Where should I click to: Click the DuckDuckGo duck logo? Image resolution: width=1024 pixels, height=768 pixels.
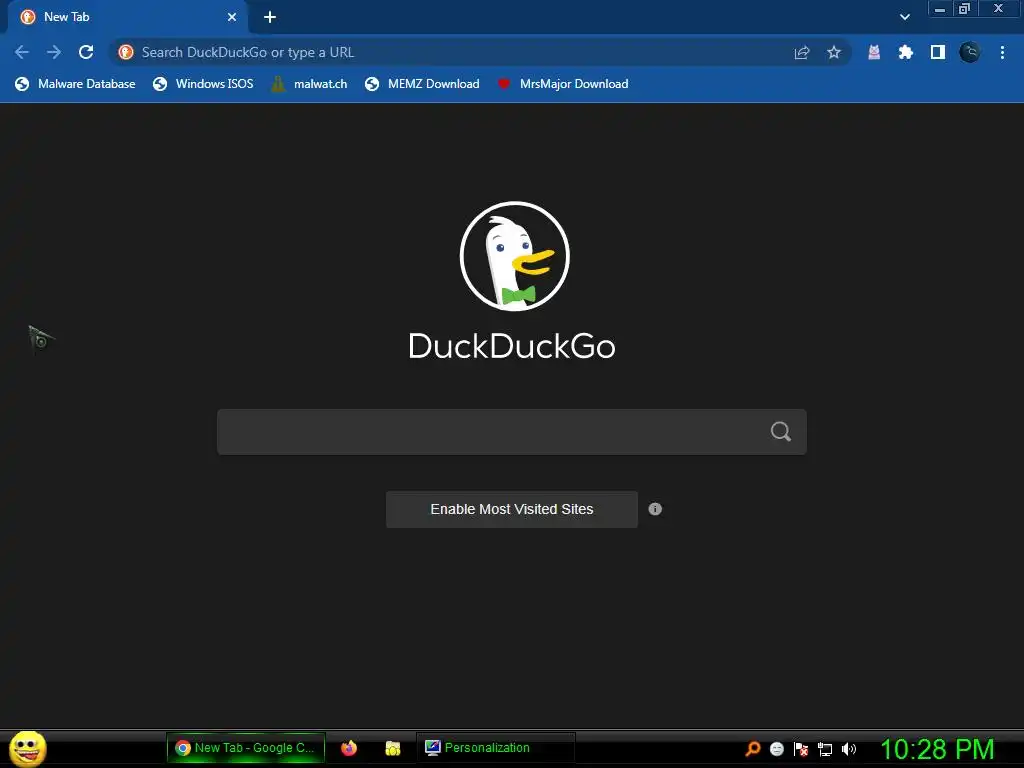tap(515, 256)
